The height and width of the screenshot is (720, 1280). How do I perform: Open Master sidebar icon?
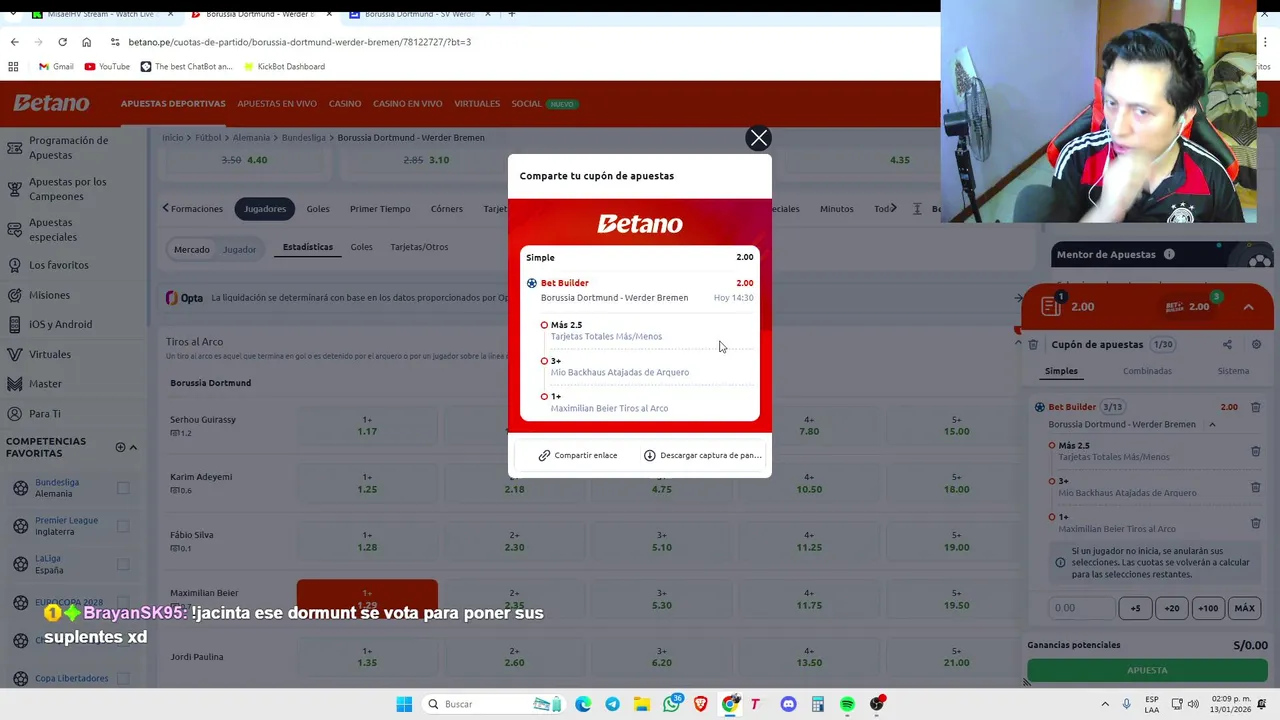15,384
